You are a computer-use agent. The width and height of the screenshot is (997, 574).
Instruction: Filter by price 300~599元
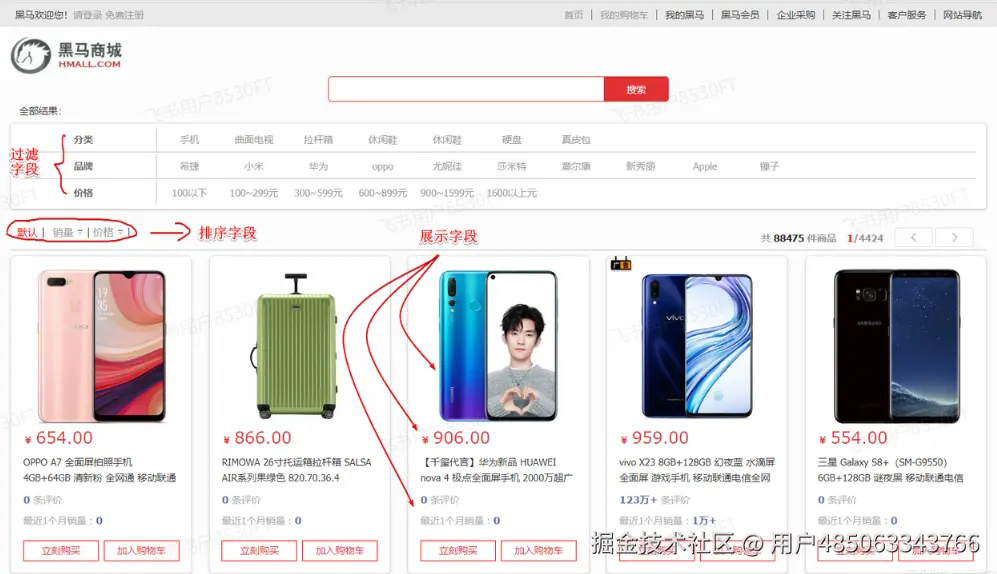point(318,193)
